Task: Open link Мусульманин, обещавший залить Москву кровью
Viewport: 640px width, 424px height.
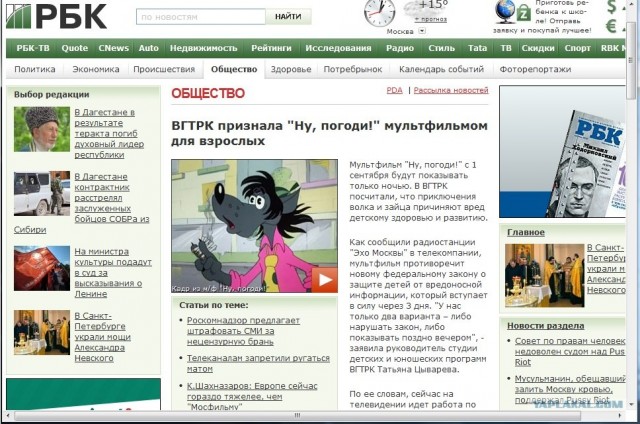Action: 570,389
